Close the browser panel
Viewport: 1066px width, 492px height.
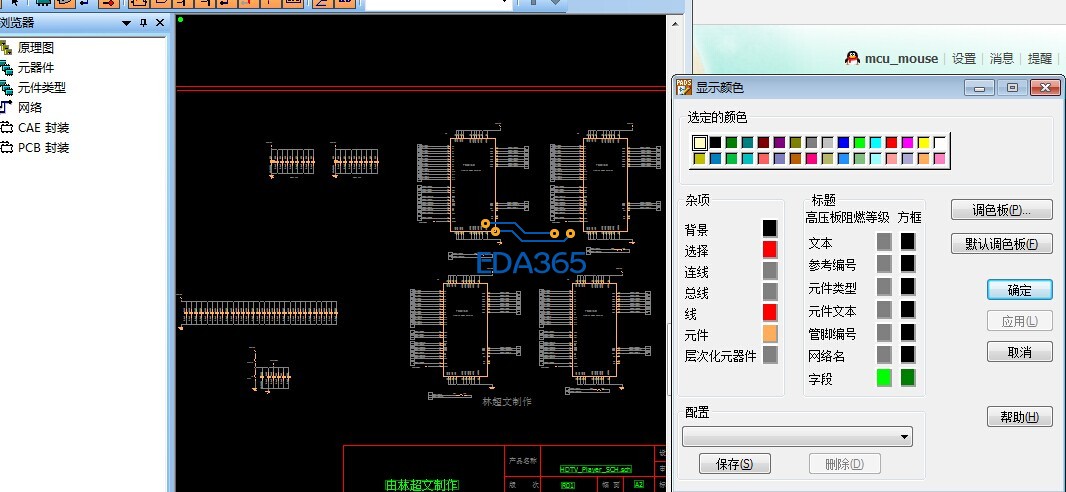pos(160,23)
